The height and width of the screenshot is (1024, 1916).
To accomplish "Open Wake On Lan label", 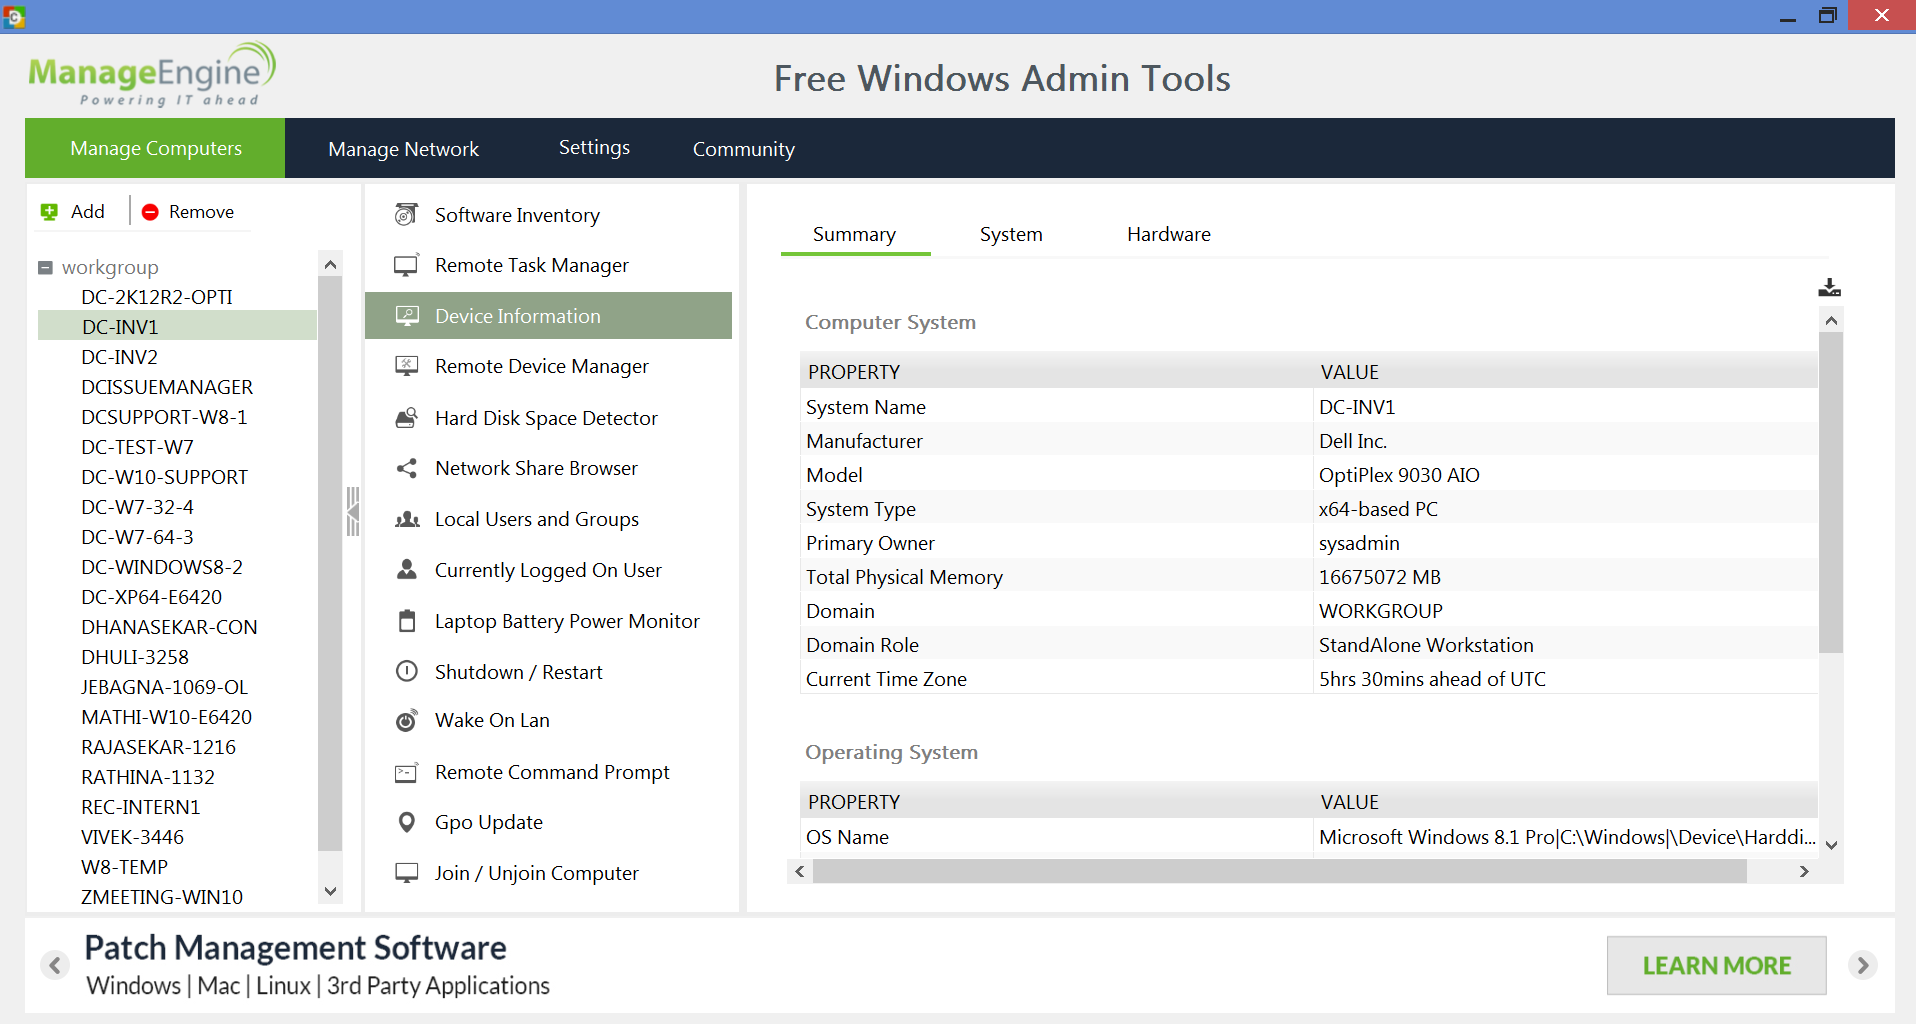I will tap(492, 720).
